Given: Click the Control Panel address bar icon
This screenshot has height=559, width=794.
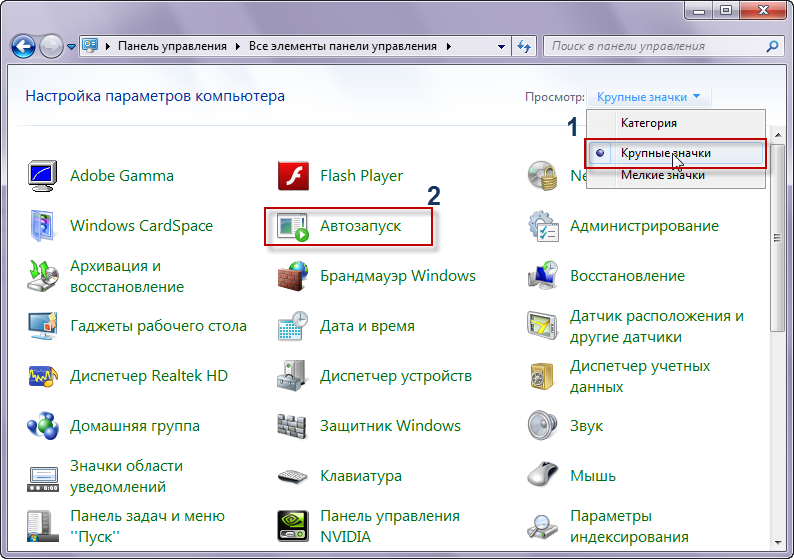Looking at the screenshot, I should coord(90,46).
